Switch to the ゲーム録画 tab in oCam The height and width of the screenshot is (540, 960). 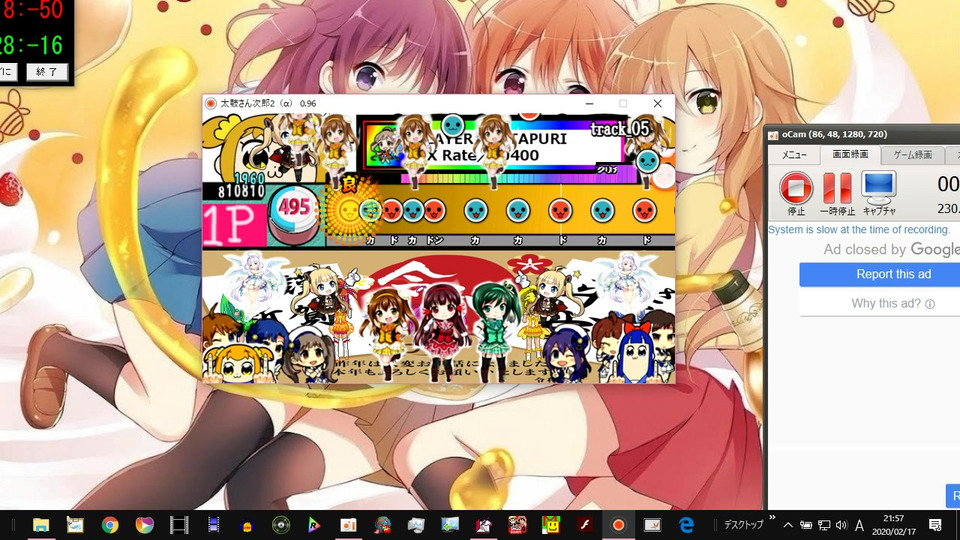(912, 155)
